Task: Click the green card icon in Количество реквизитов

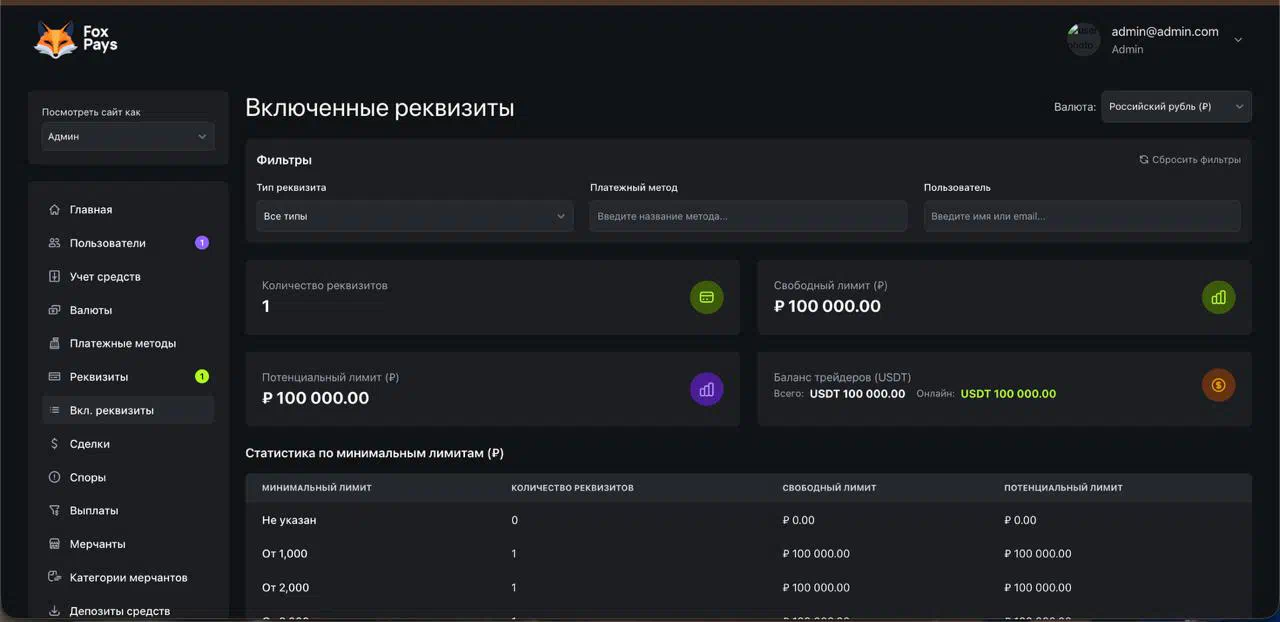Action: tap(706, 297)
